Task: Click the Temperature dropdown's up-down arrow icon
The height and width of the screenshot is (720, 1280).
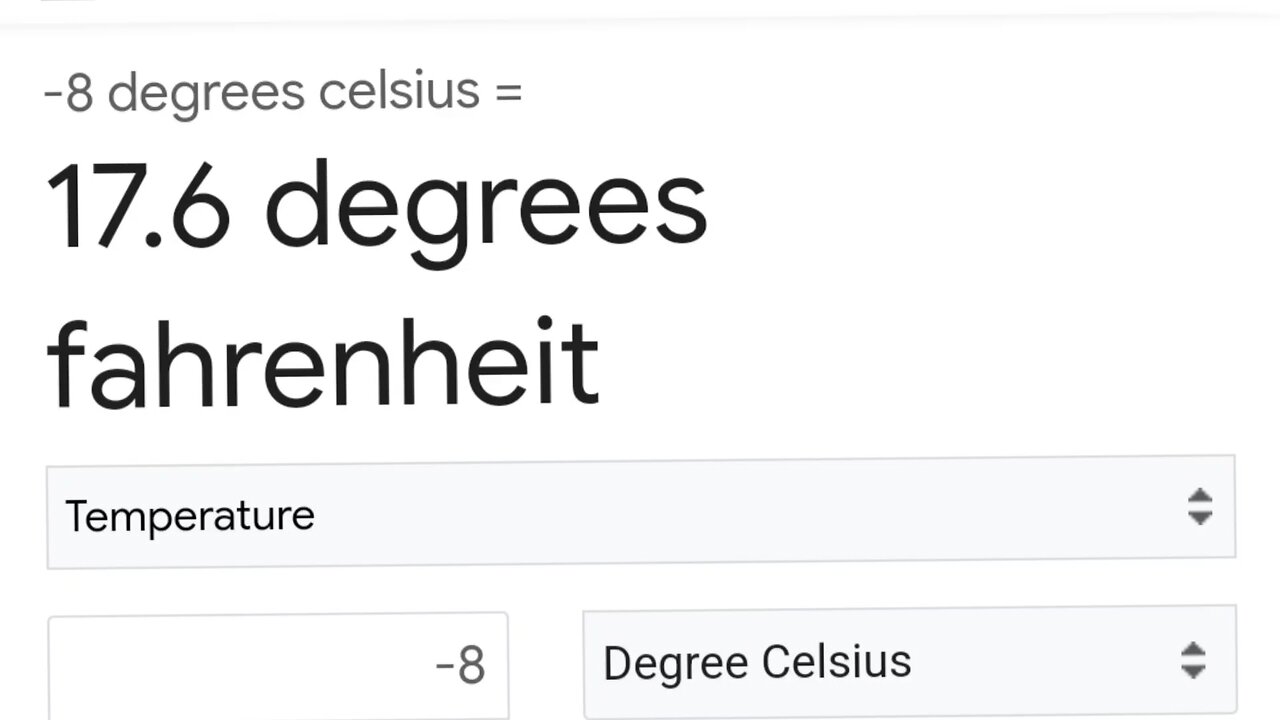Action: (1199, 507)
